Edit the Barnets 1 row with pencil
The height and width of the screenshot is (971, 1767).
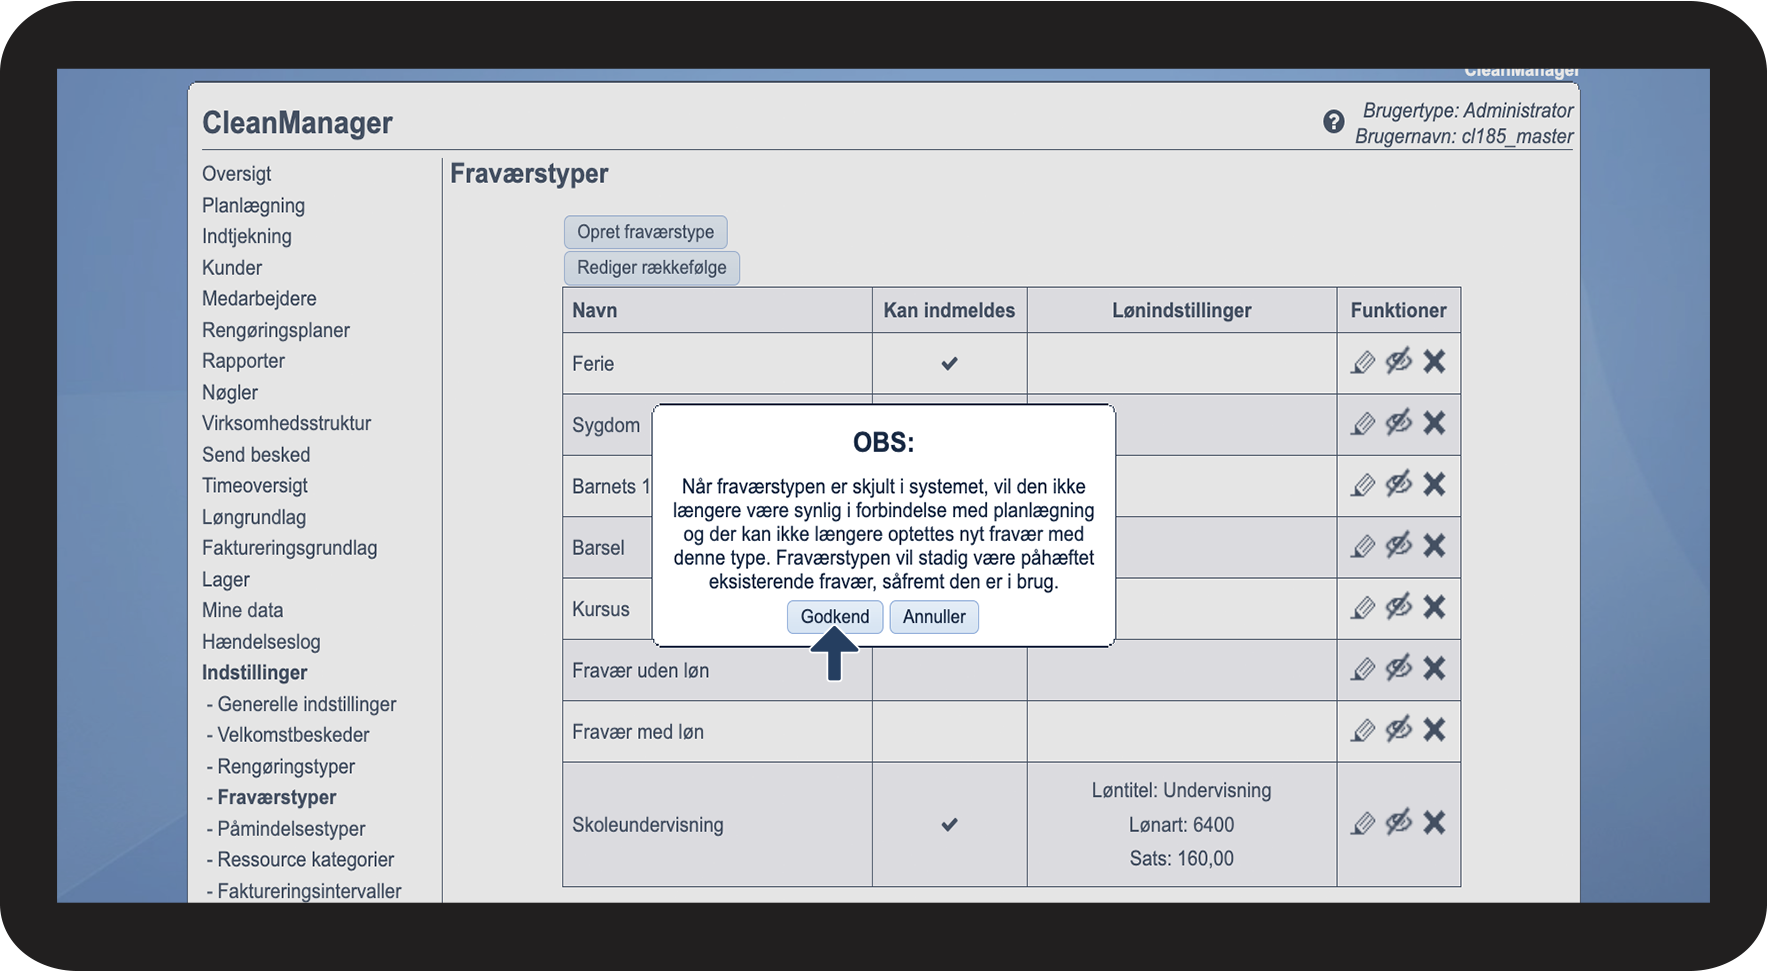[1363, 485]
